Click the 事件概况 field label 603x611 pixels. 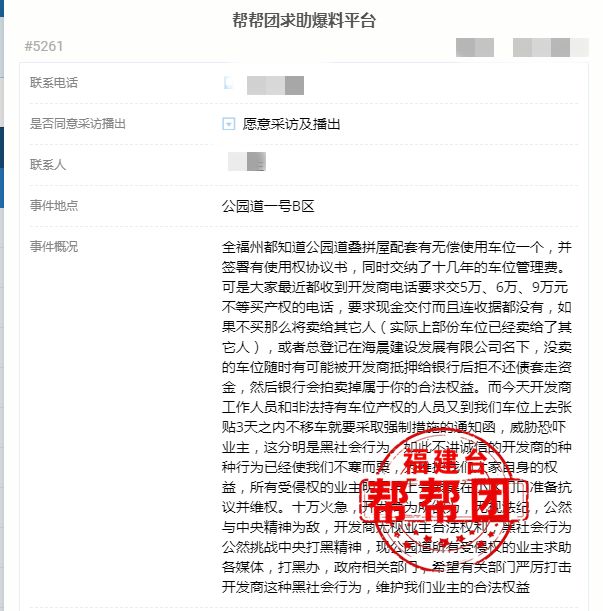[x=54, y=246]
